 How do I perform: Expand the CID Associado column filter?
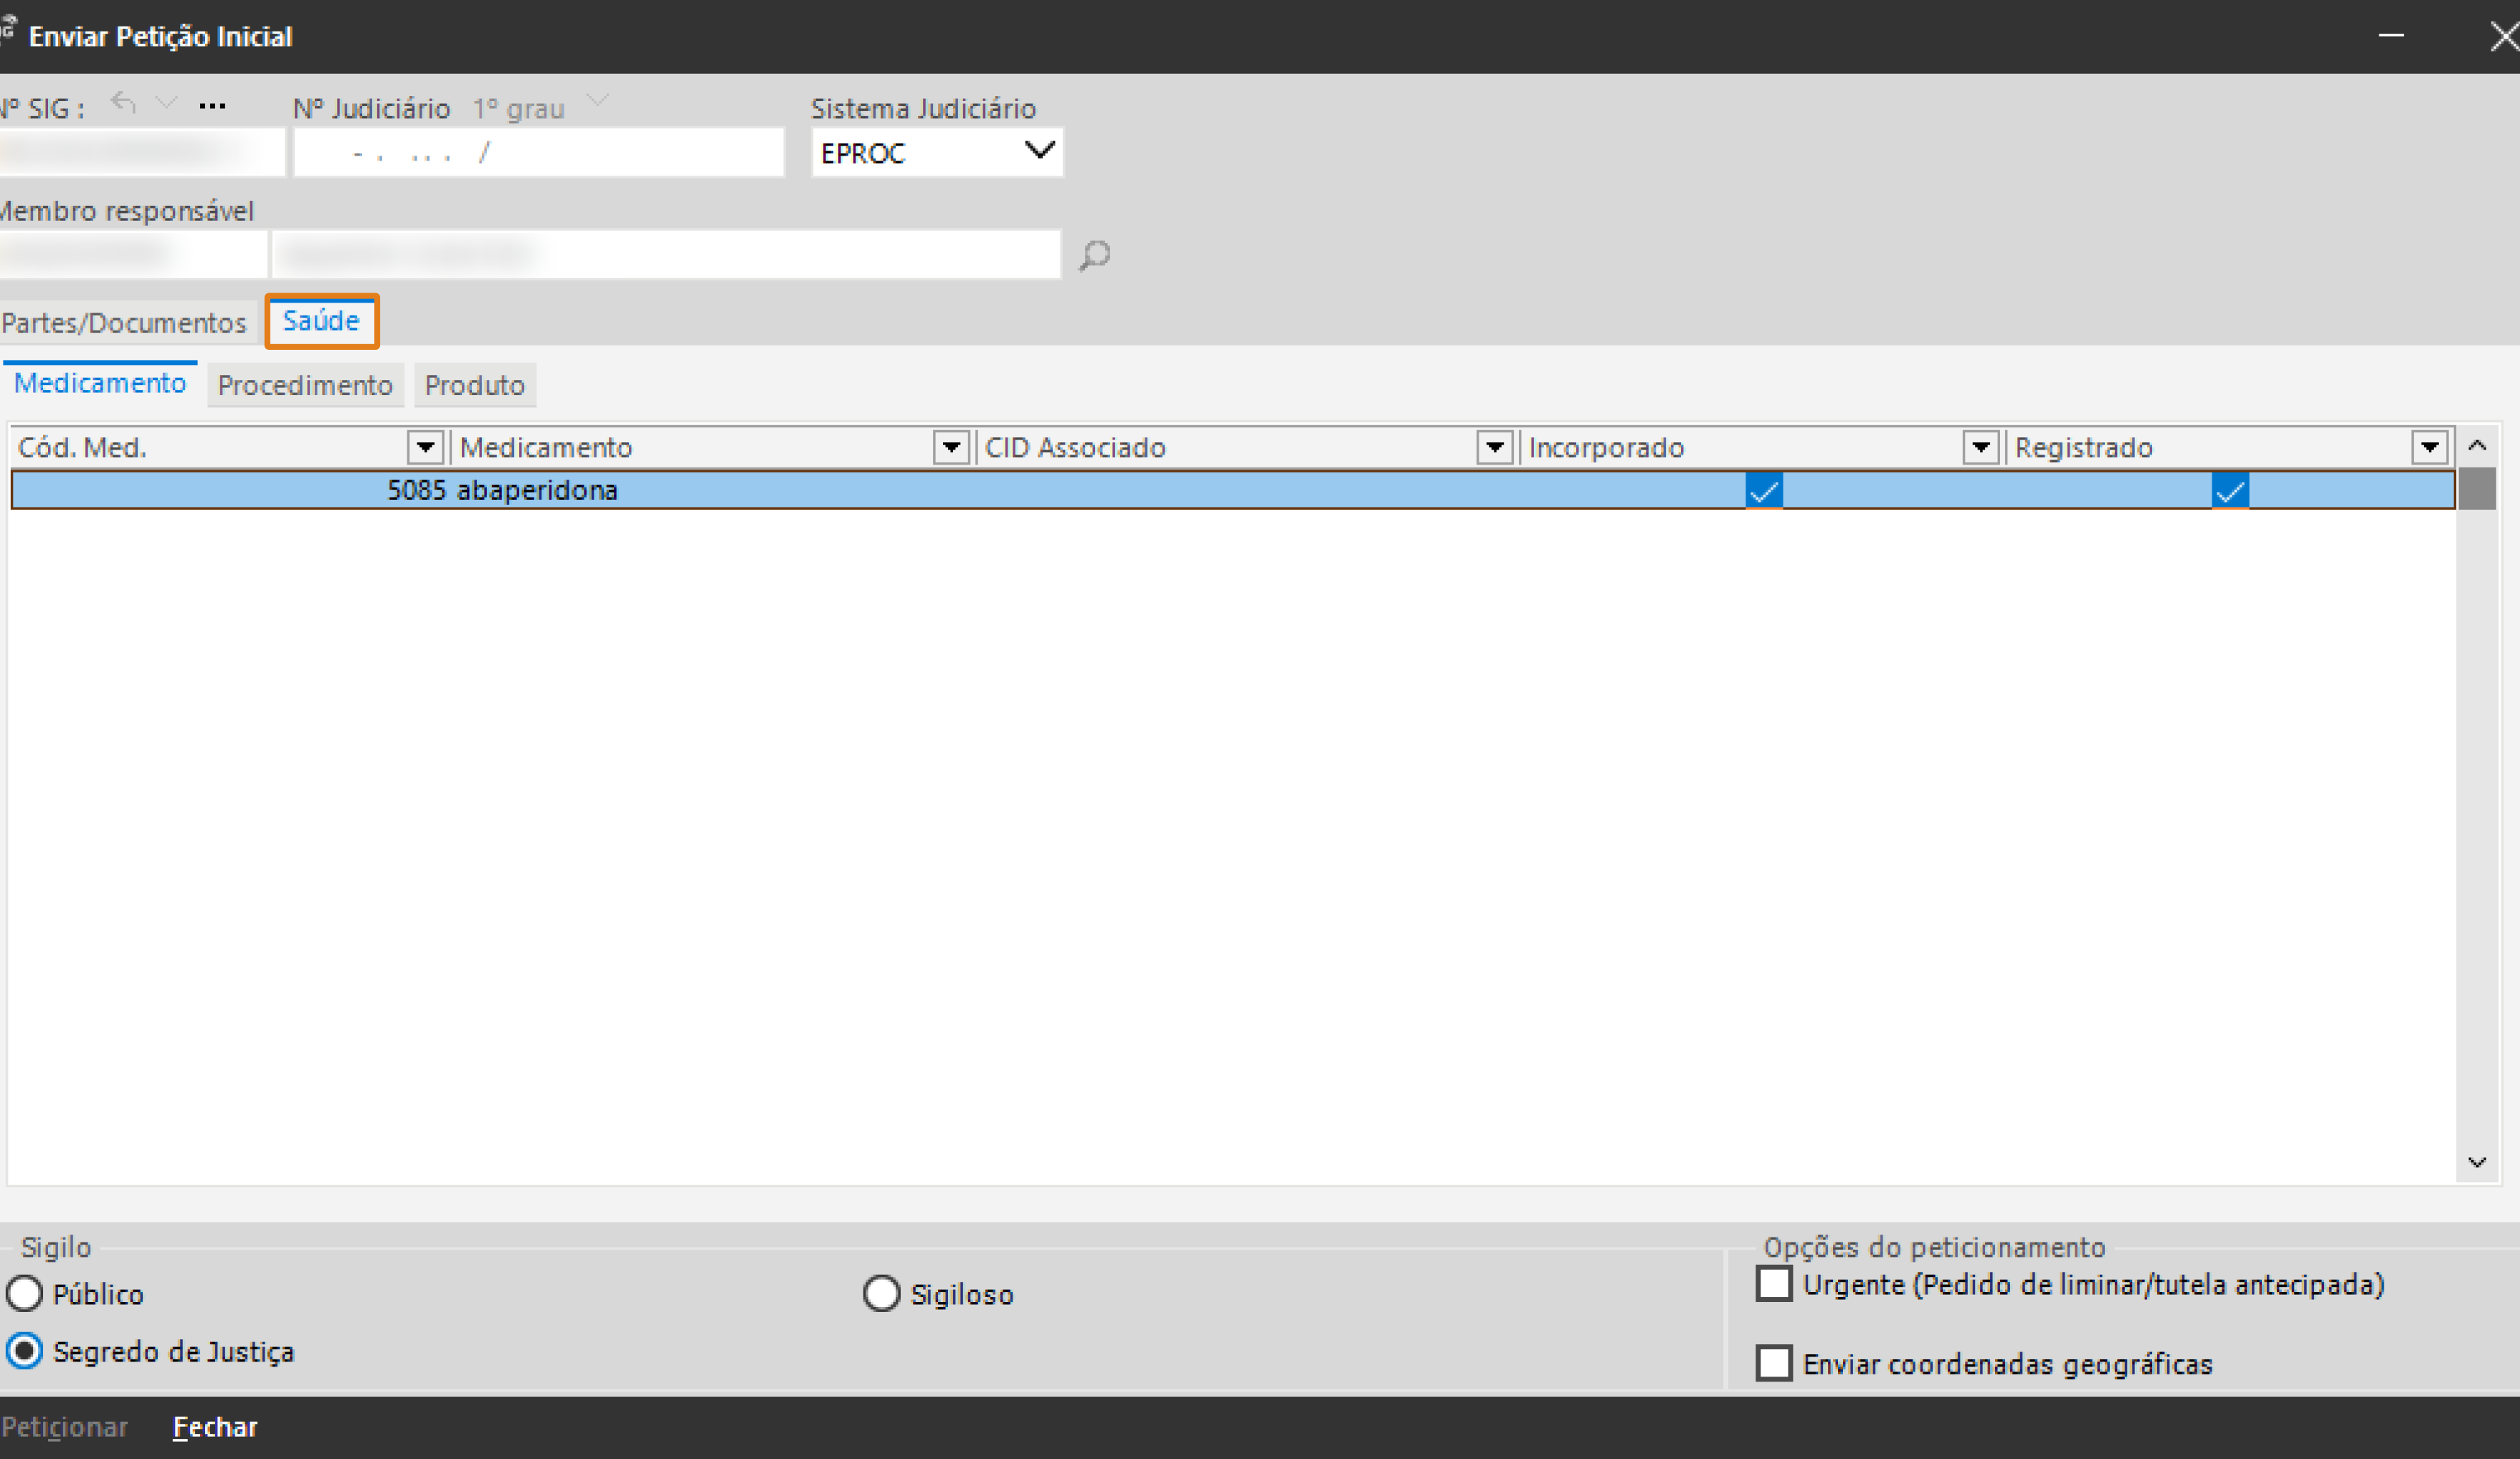coord(1494,447)
